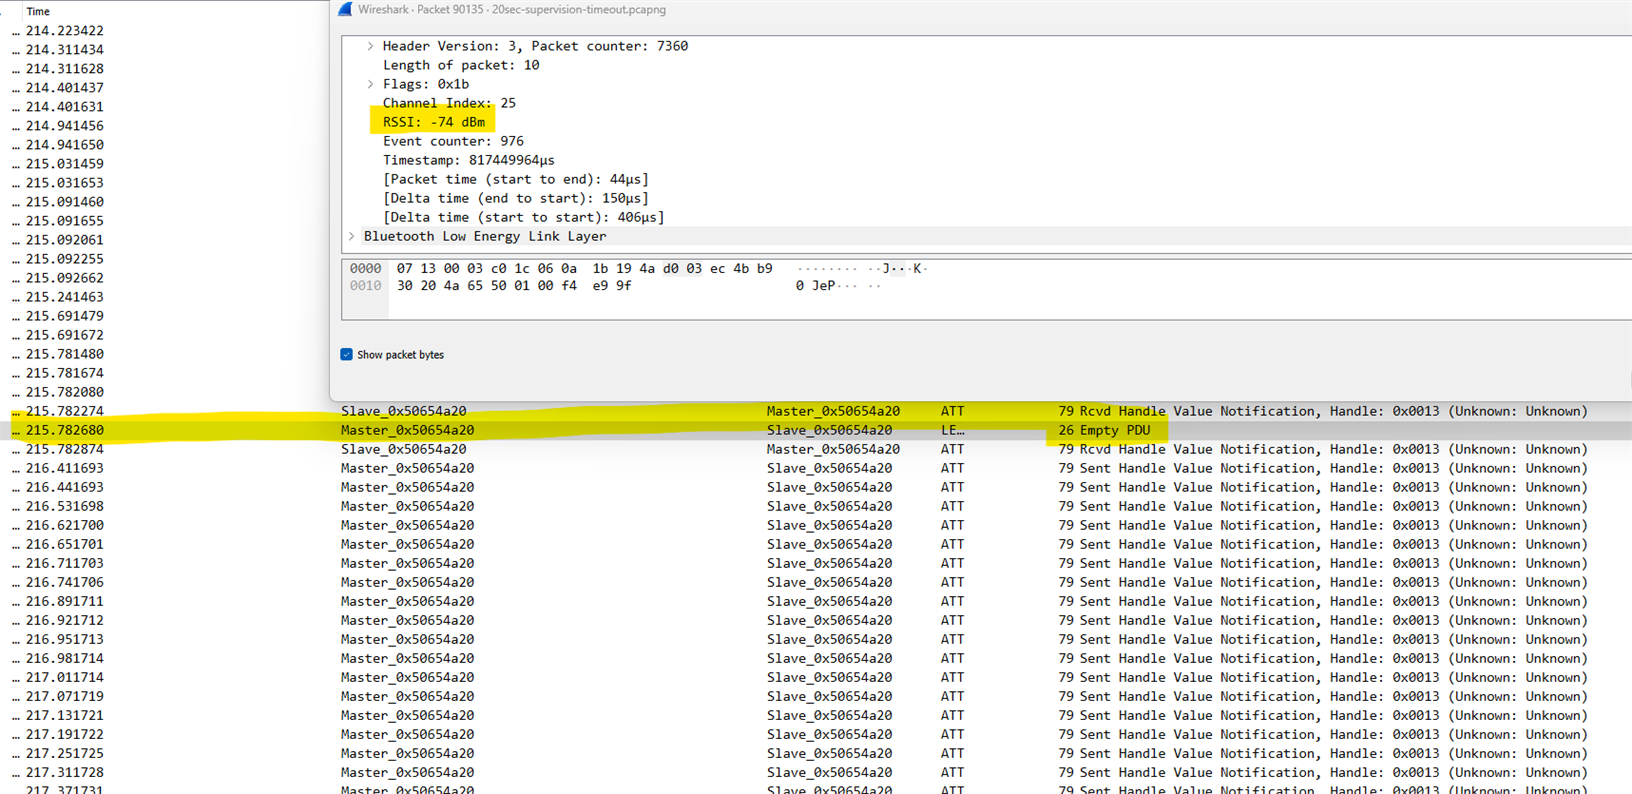Select the packet row at time 216.441693
Image resolution: width=1632 pixels, height=794 pixels.
coord(816,487)
